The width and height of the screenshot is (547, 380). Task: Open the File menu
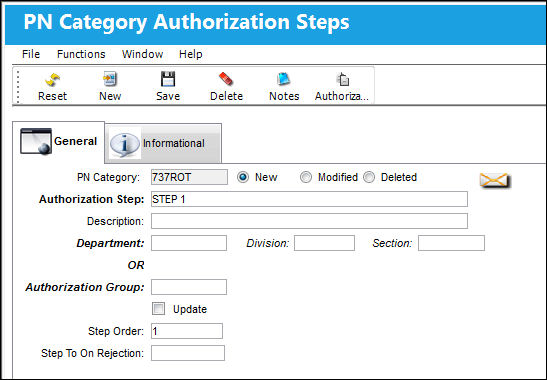(31, 54)
